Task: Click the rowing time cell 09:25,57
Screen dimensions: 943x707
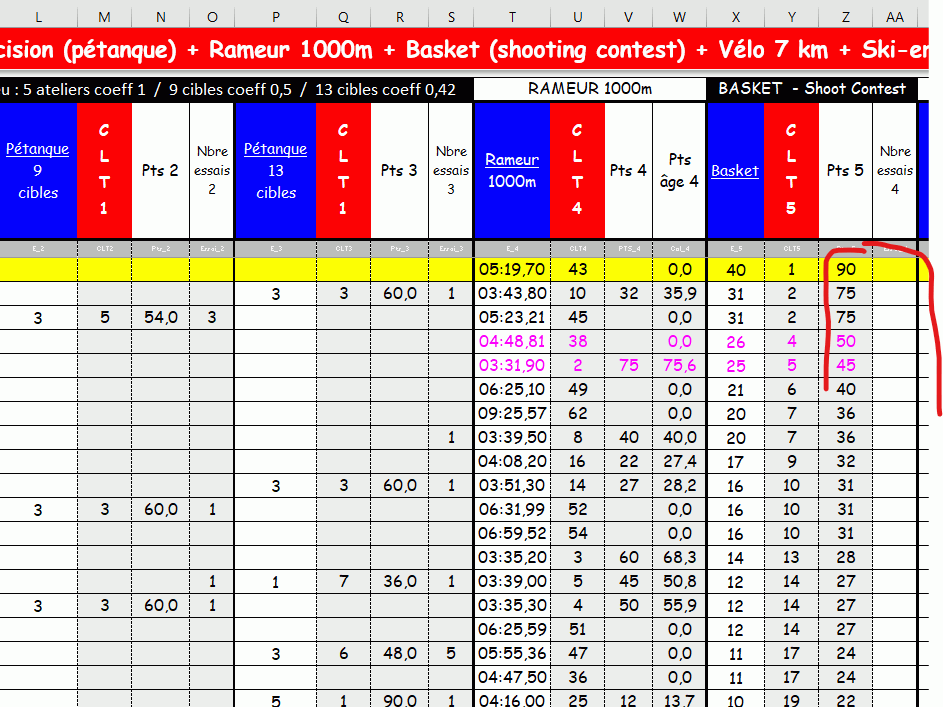Action: coord(512,414)
